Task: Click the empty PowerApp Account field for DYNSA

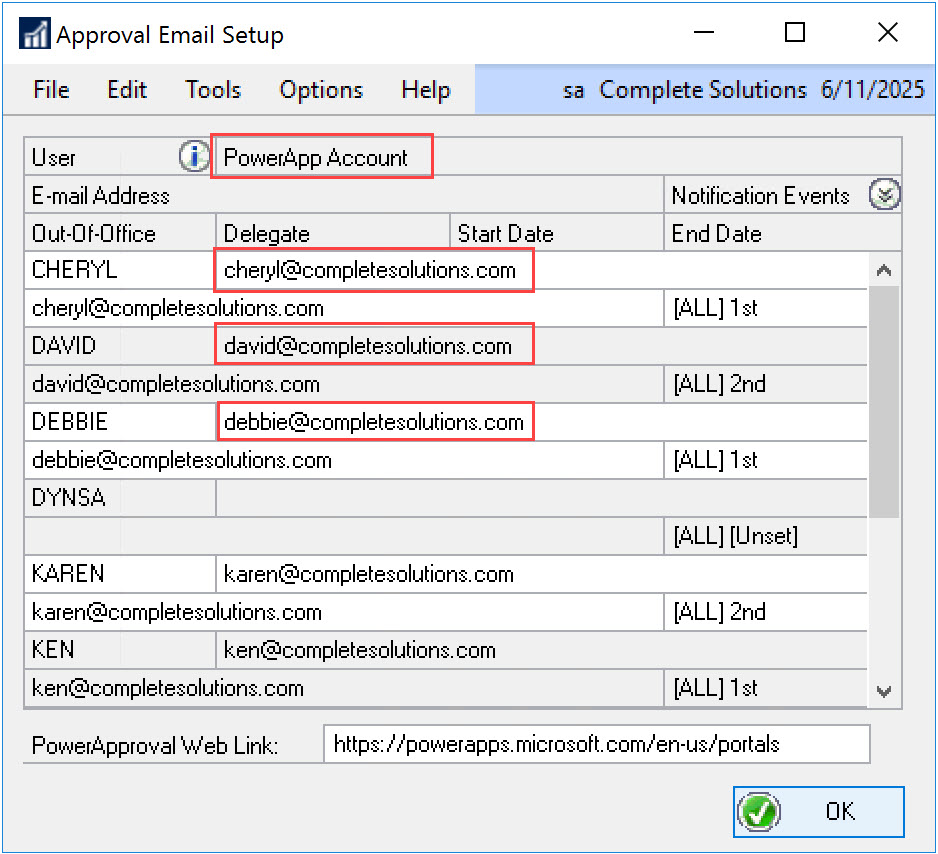Action: [x=540, y=498]
